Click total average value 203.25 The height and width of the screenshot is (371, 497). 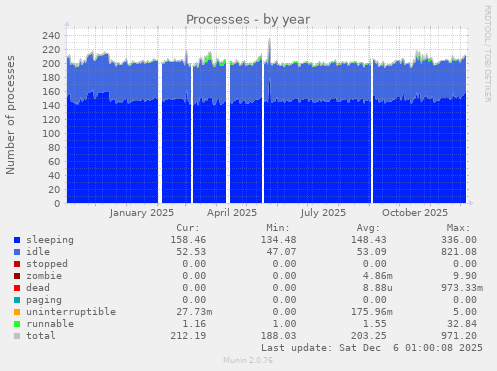(369, 336)
